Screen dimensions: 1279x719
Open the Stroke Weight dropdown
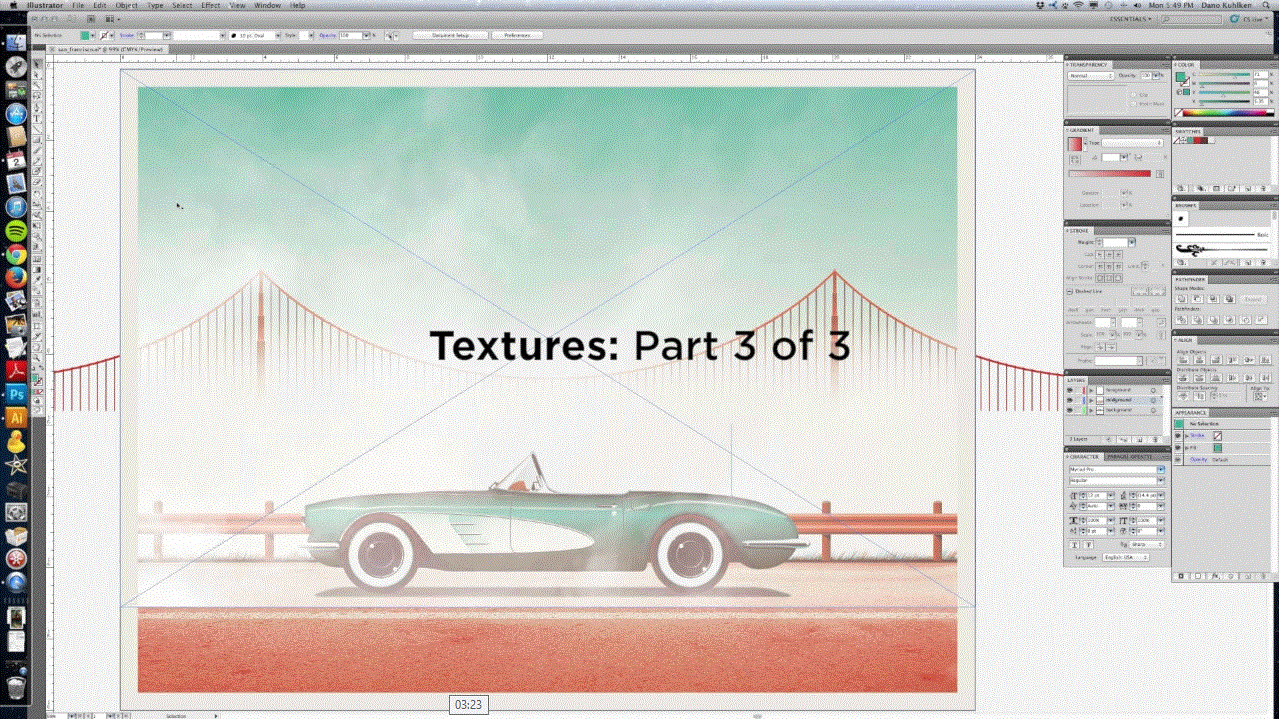[x=1131, y=242]
